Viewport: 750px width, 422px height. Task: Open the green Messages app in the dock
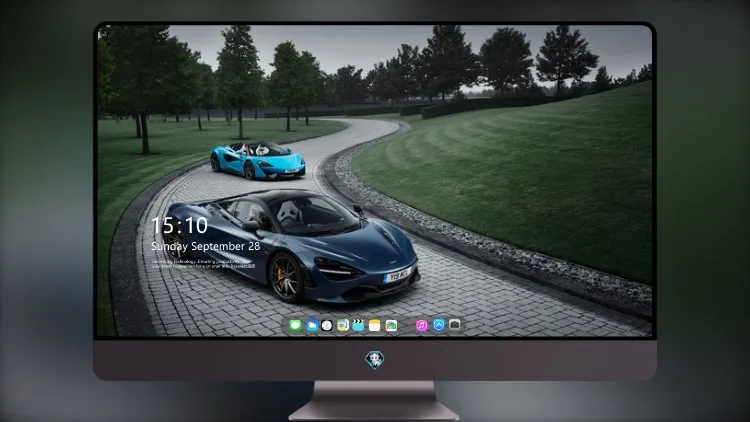pos(295,326)
